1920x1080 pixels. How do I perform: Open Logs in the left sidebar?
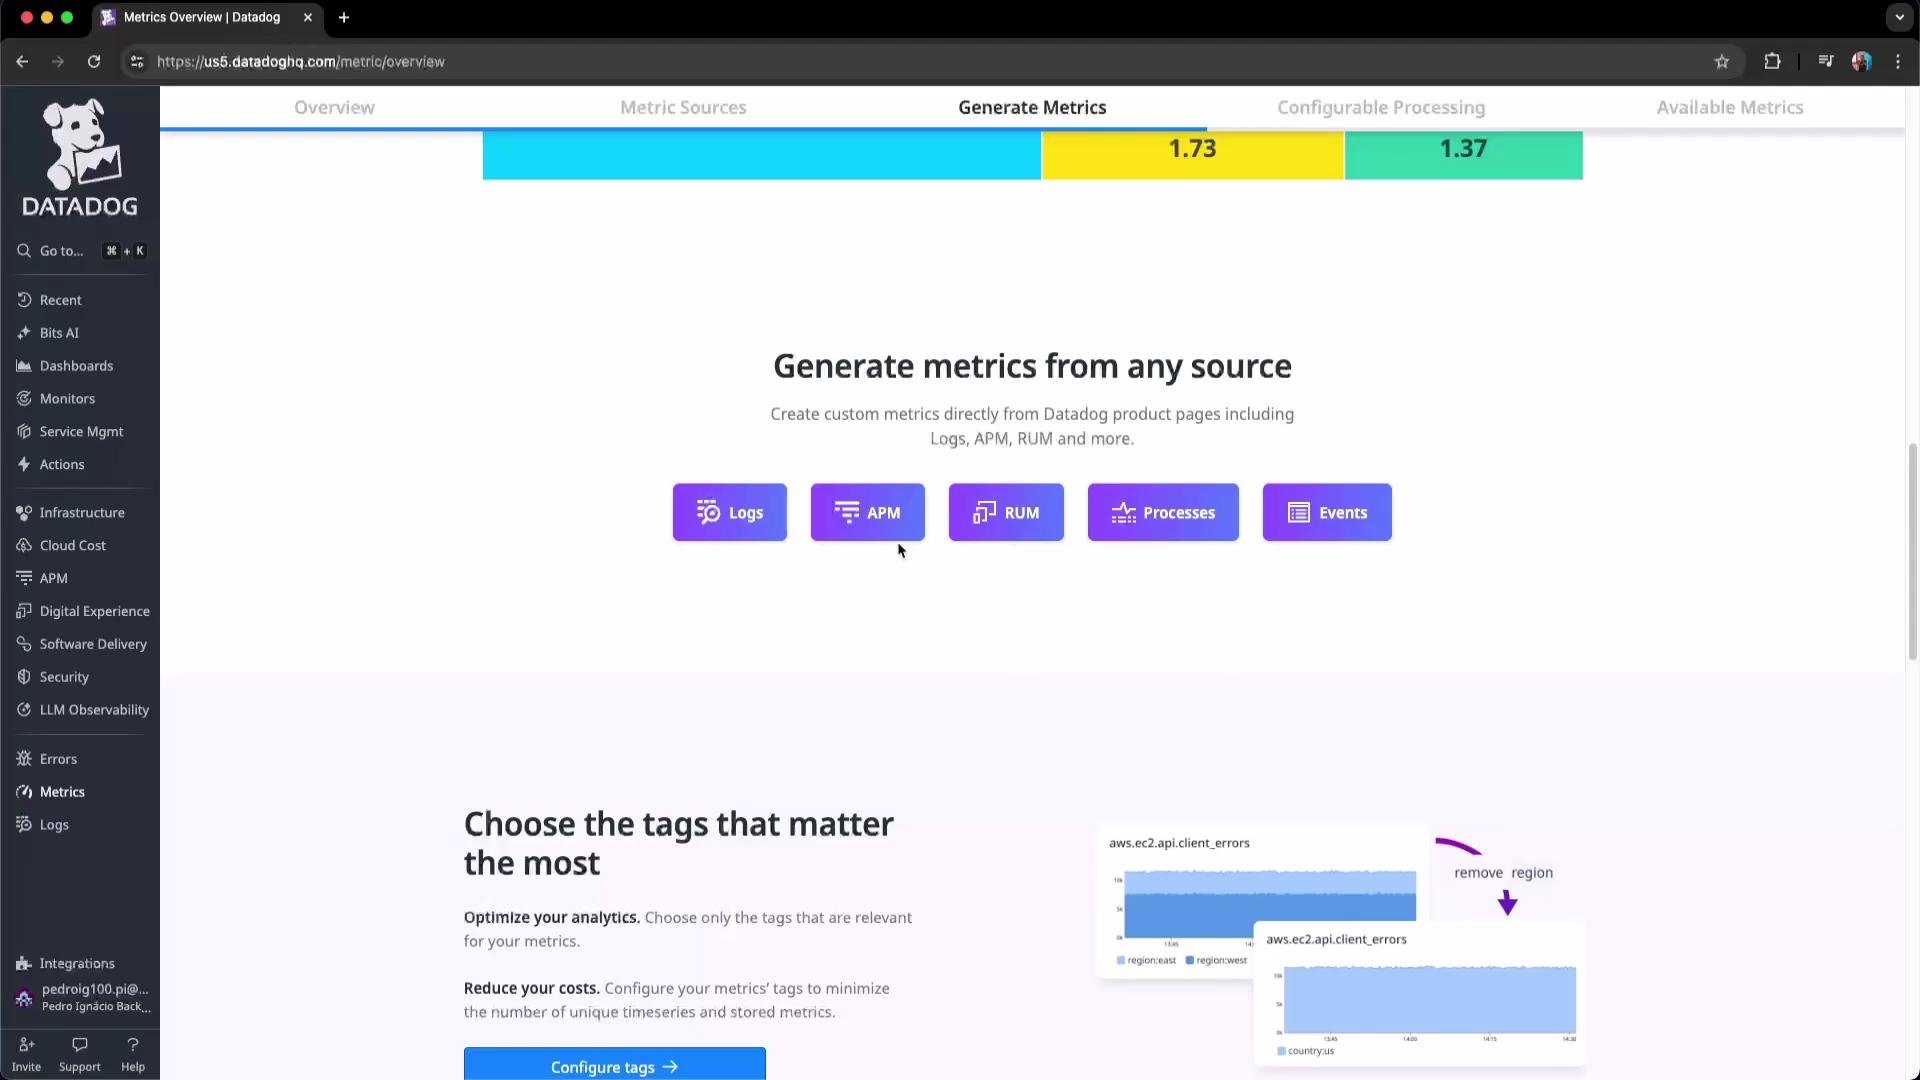tap(54, 825)
